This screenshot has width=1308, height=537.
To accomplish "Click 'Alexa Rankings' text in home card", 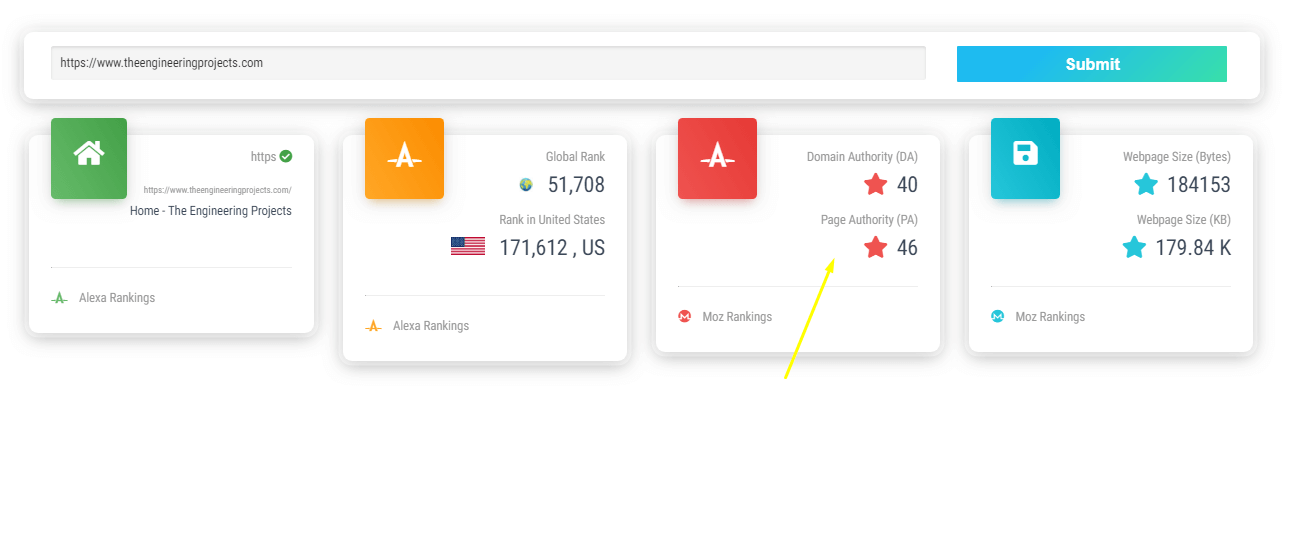I will (117, 298).
